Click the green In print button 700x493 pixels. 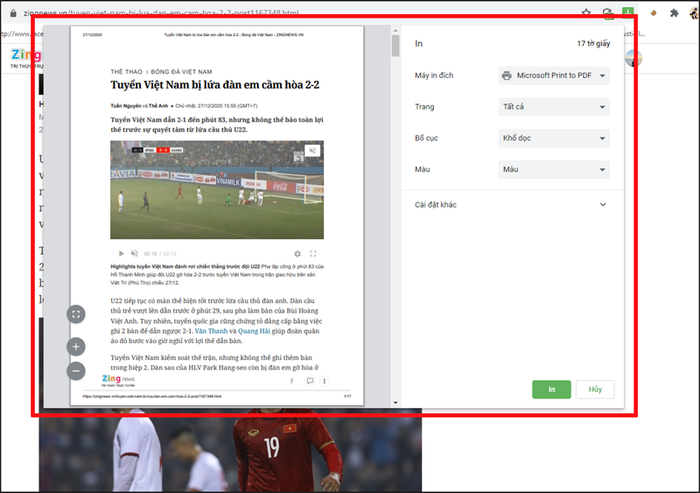click(551, 389)
